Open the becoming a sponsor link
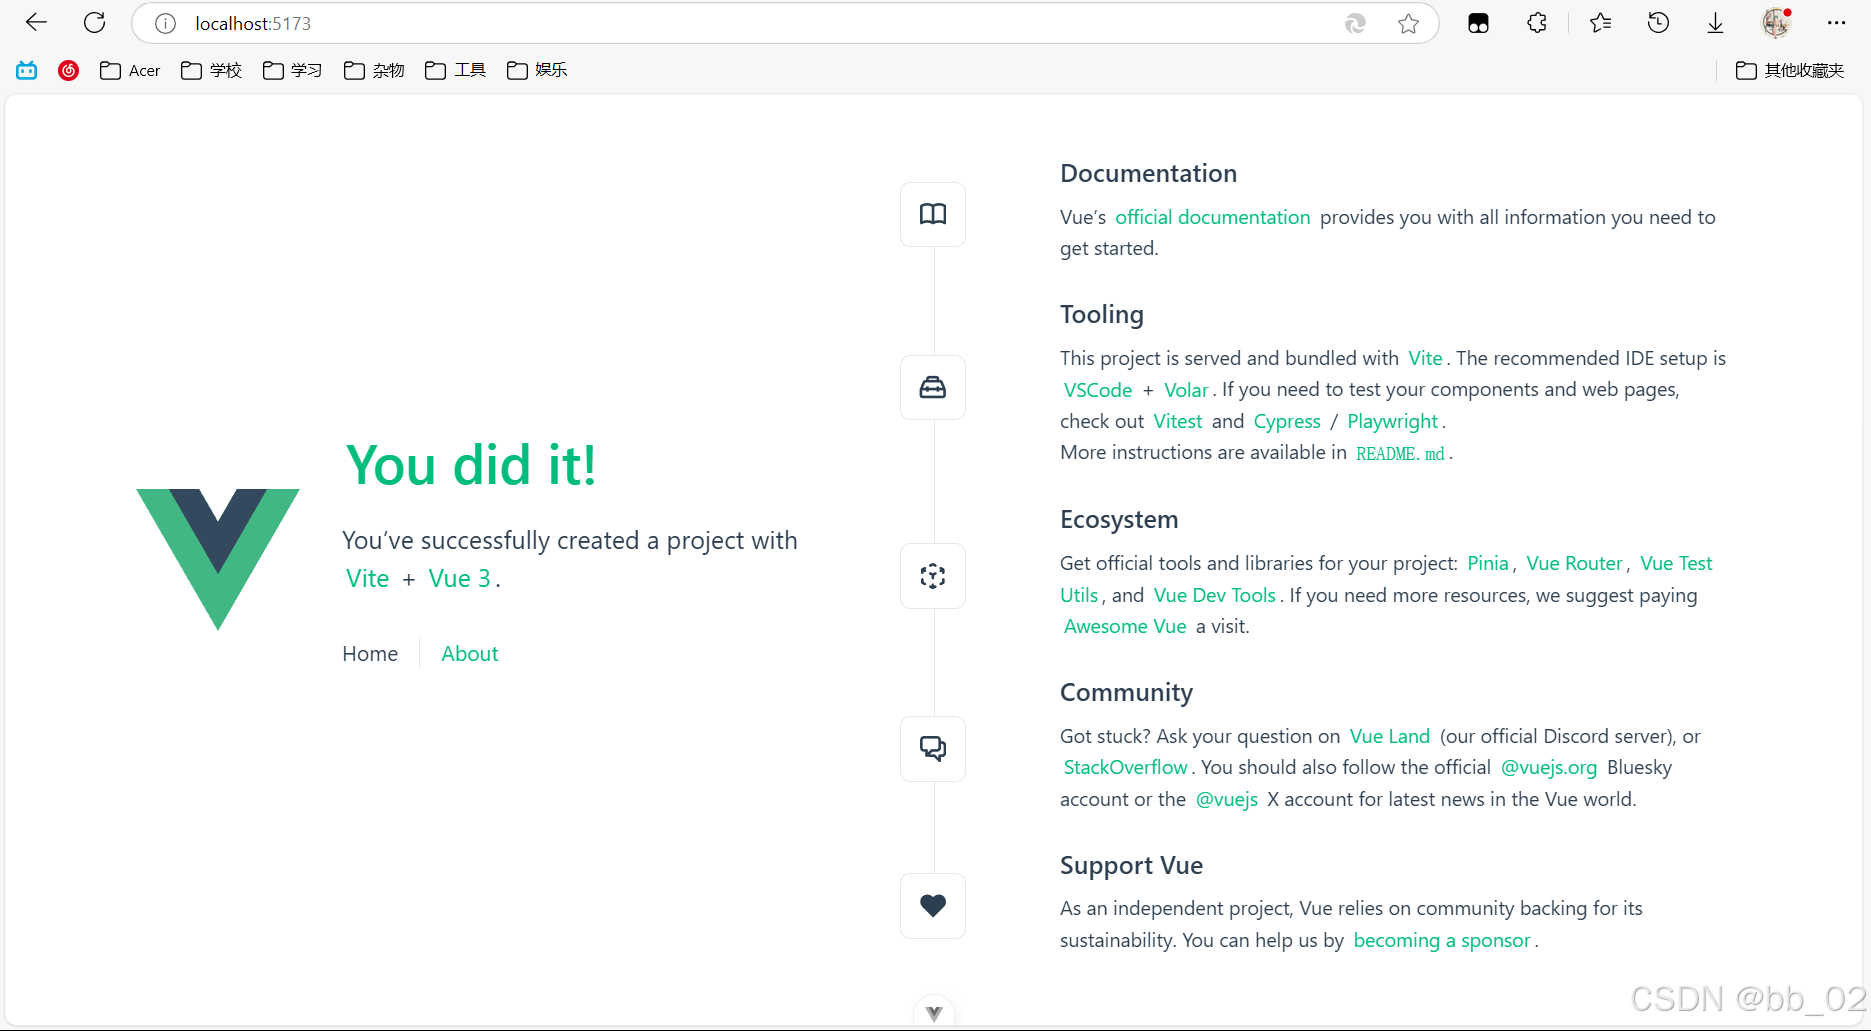The width and height of the screenshot is (1871, 1031). pyautogui.click(x=1442, y=941)
